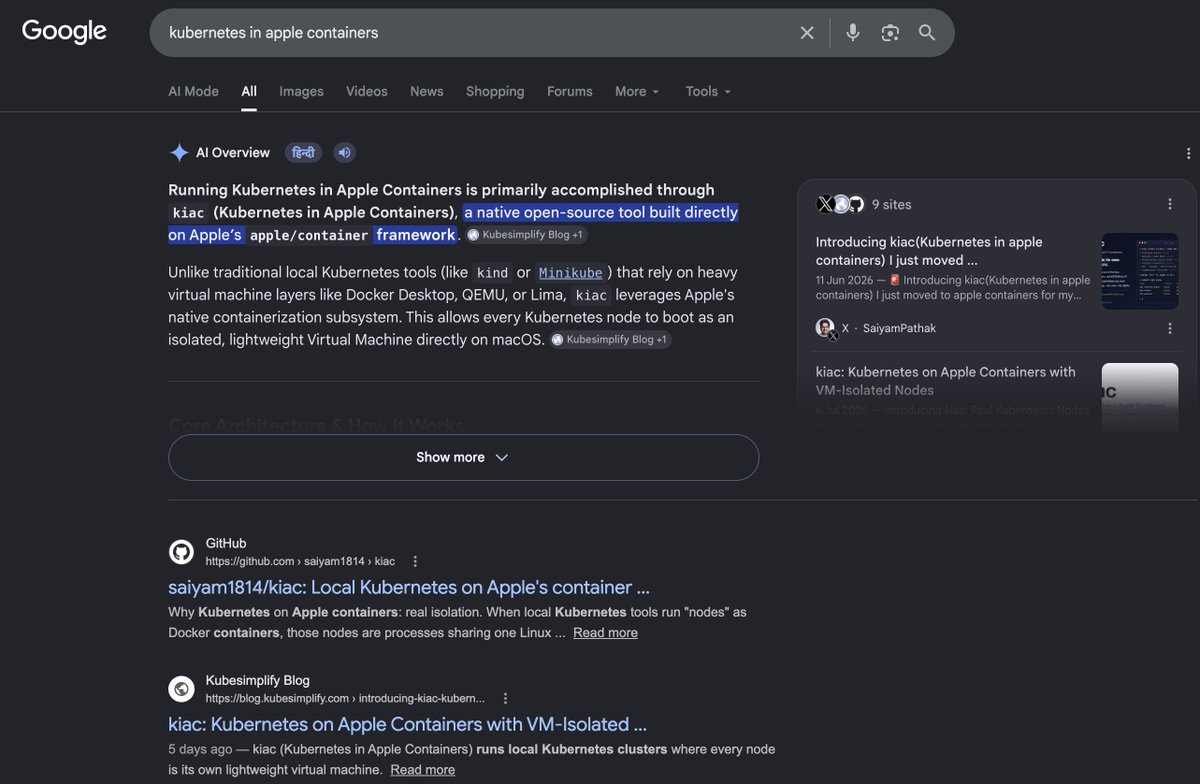The width and height of the screenshot is (1200, 784).
Task: Click the github.com breadcrumb URL
Action: click(300, 561)
